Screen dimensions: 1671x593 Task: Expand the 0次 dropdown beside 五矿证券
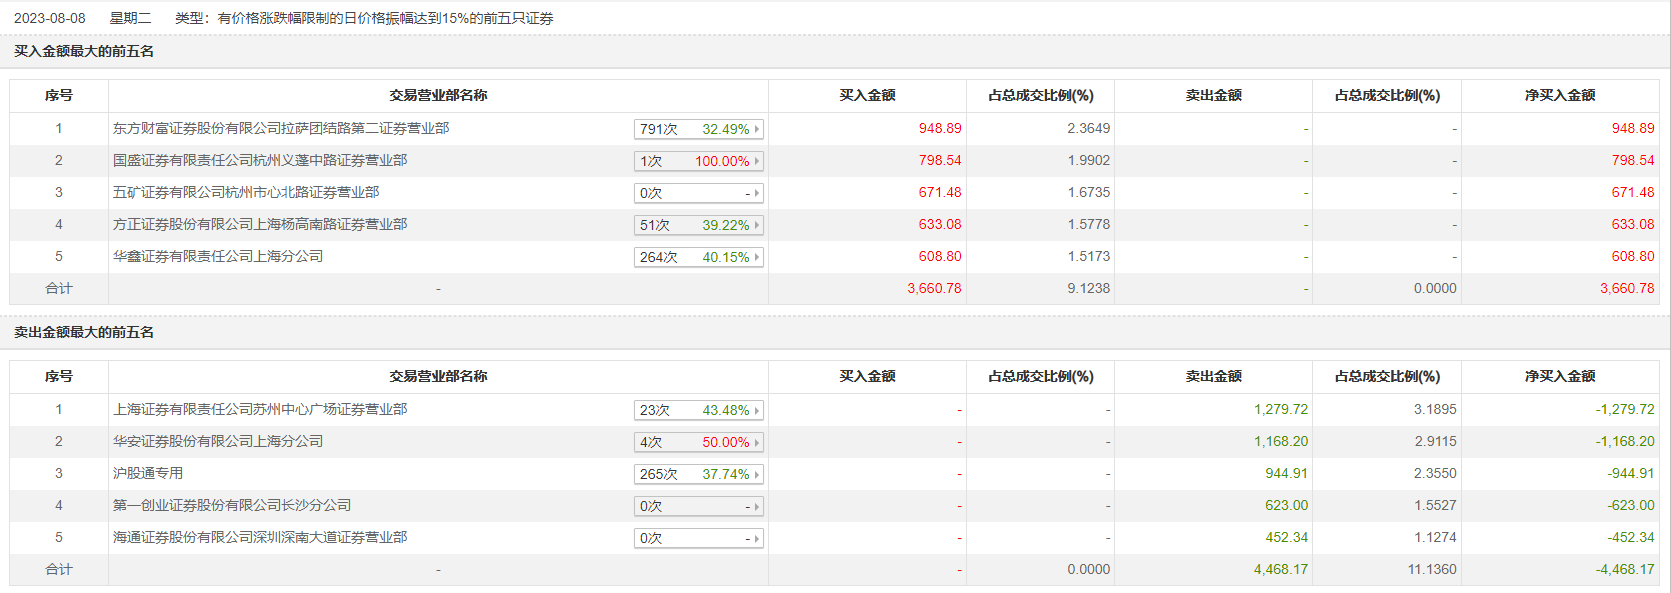[x=698, y=193]
